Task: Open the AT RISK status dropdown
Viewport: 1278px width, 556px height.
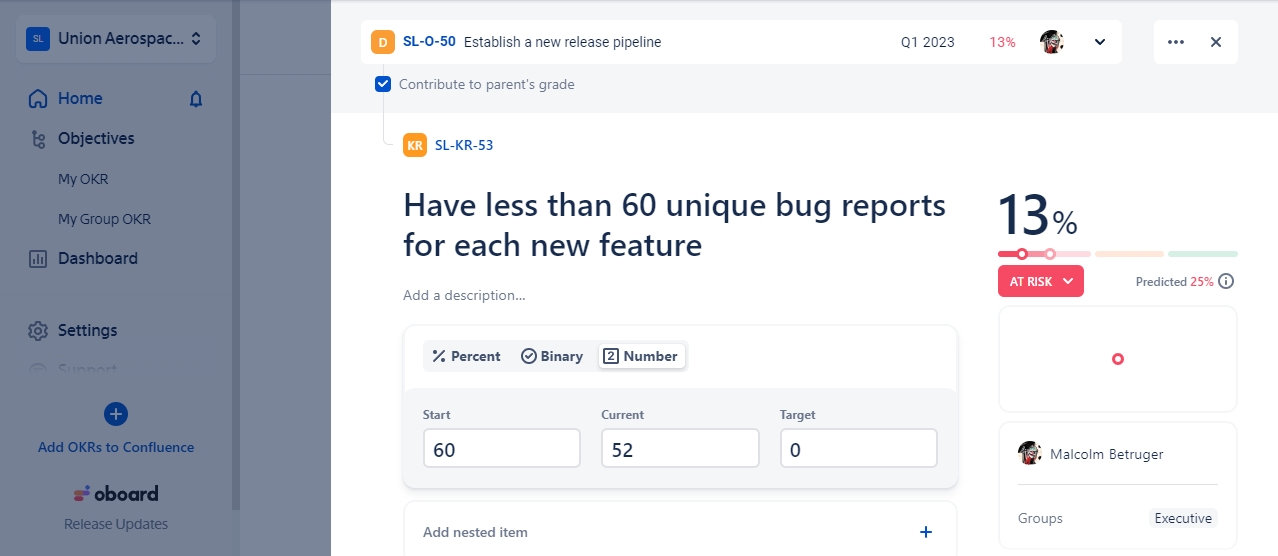Action: coord(1041,281)
